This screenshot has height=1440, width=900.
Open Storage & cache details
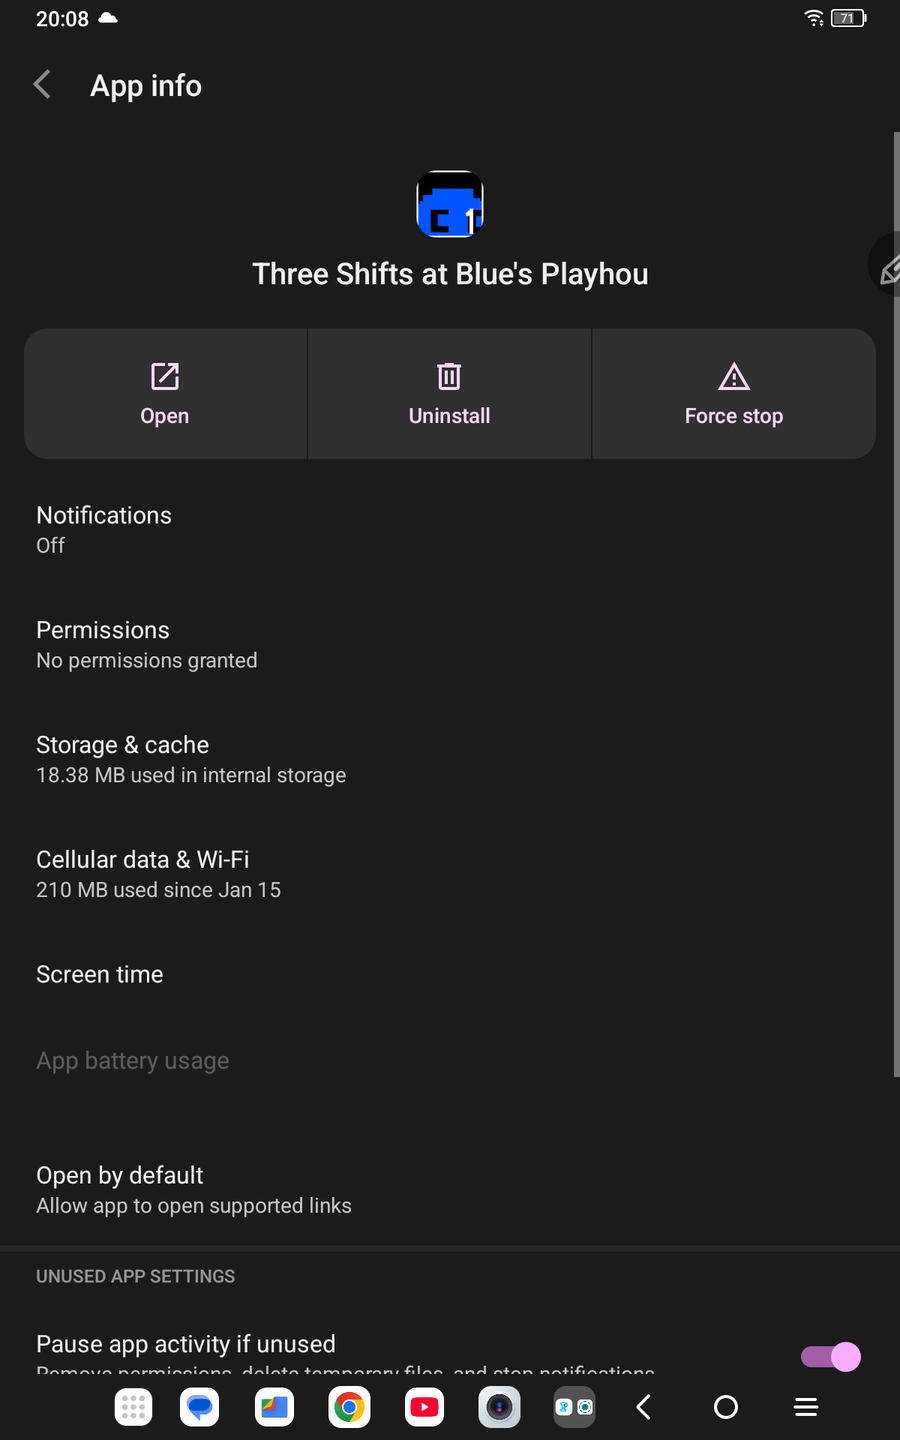(x=190, y=759)
